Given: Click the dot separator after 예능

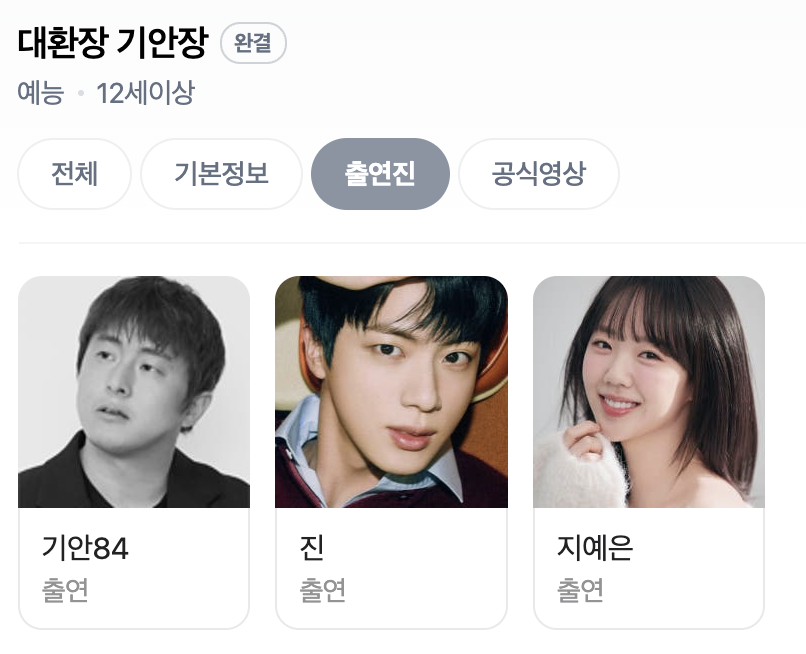Looking at the screenshot, I should [80, 94].
